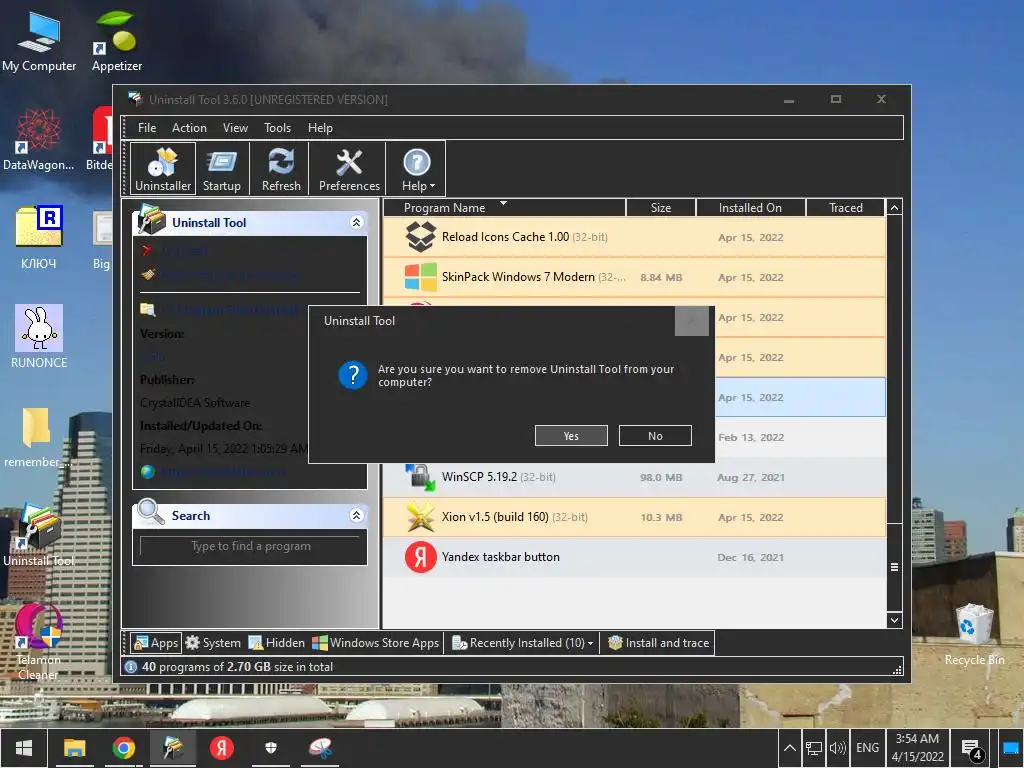Launch Google Chrome from the taskbar
The width and height of the screenshot is (1024, 768).
[123, 748]
